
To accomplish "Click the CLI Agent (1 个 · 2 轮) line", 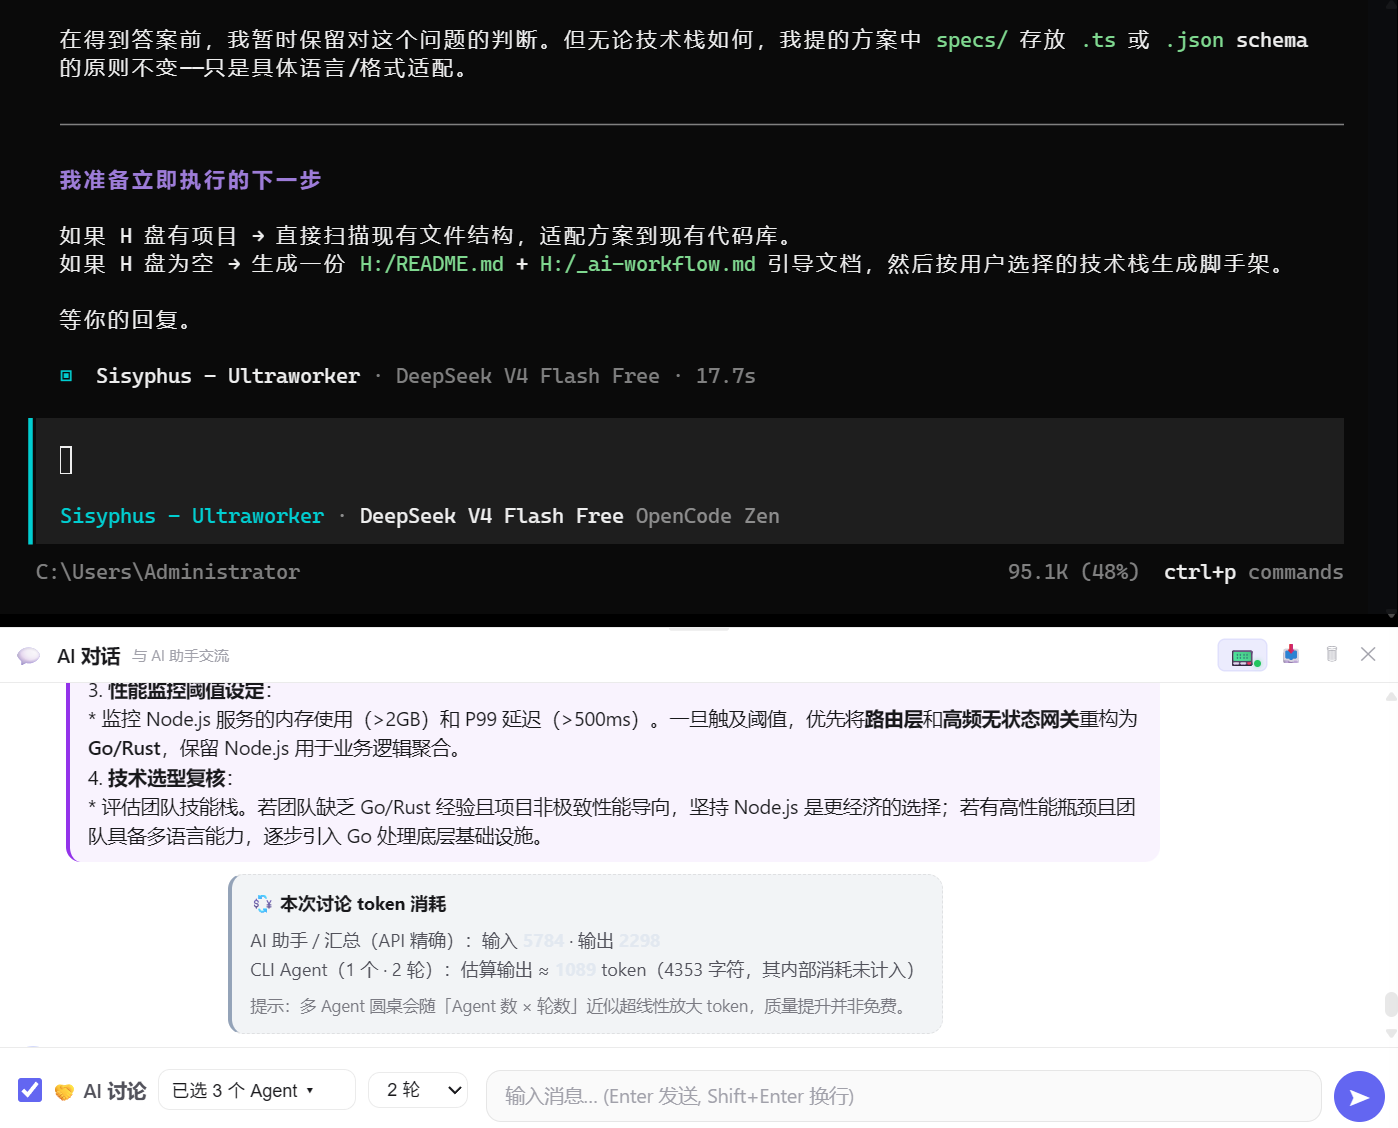I will point(582,970).
